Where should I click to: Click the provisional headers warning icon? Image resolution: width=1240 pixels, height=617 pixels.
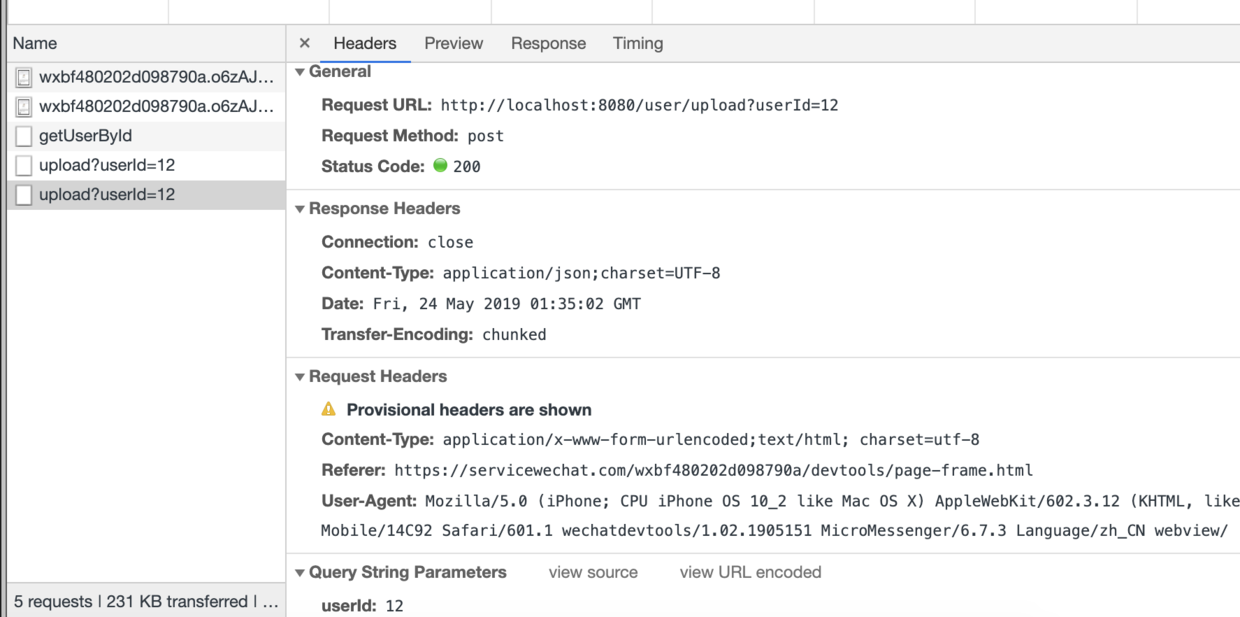(329, 409)
